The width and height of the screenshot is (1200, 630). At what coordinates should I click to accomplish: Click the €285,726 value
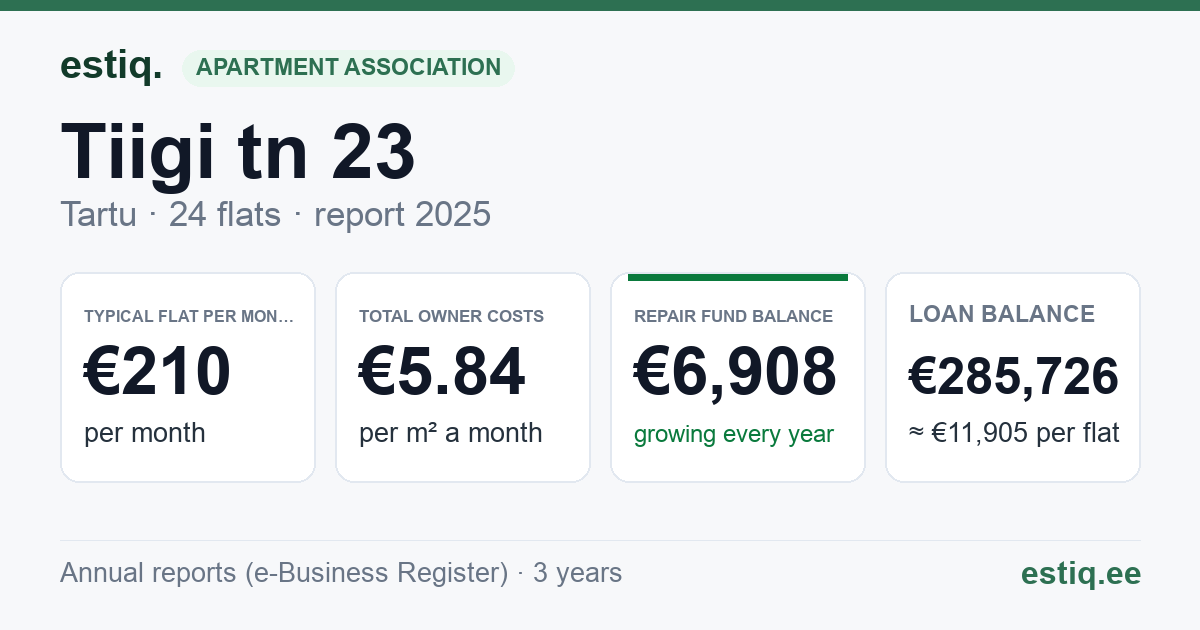click(1014, 376)
